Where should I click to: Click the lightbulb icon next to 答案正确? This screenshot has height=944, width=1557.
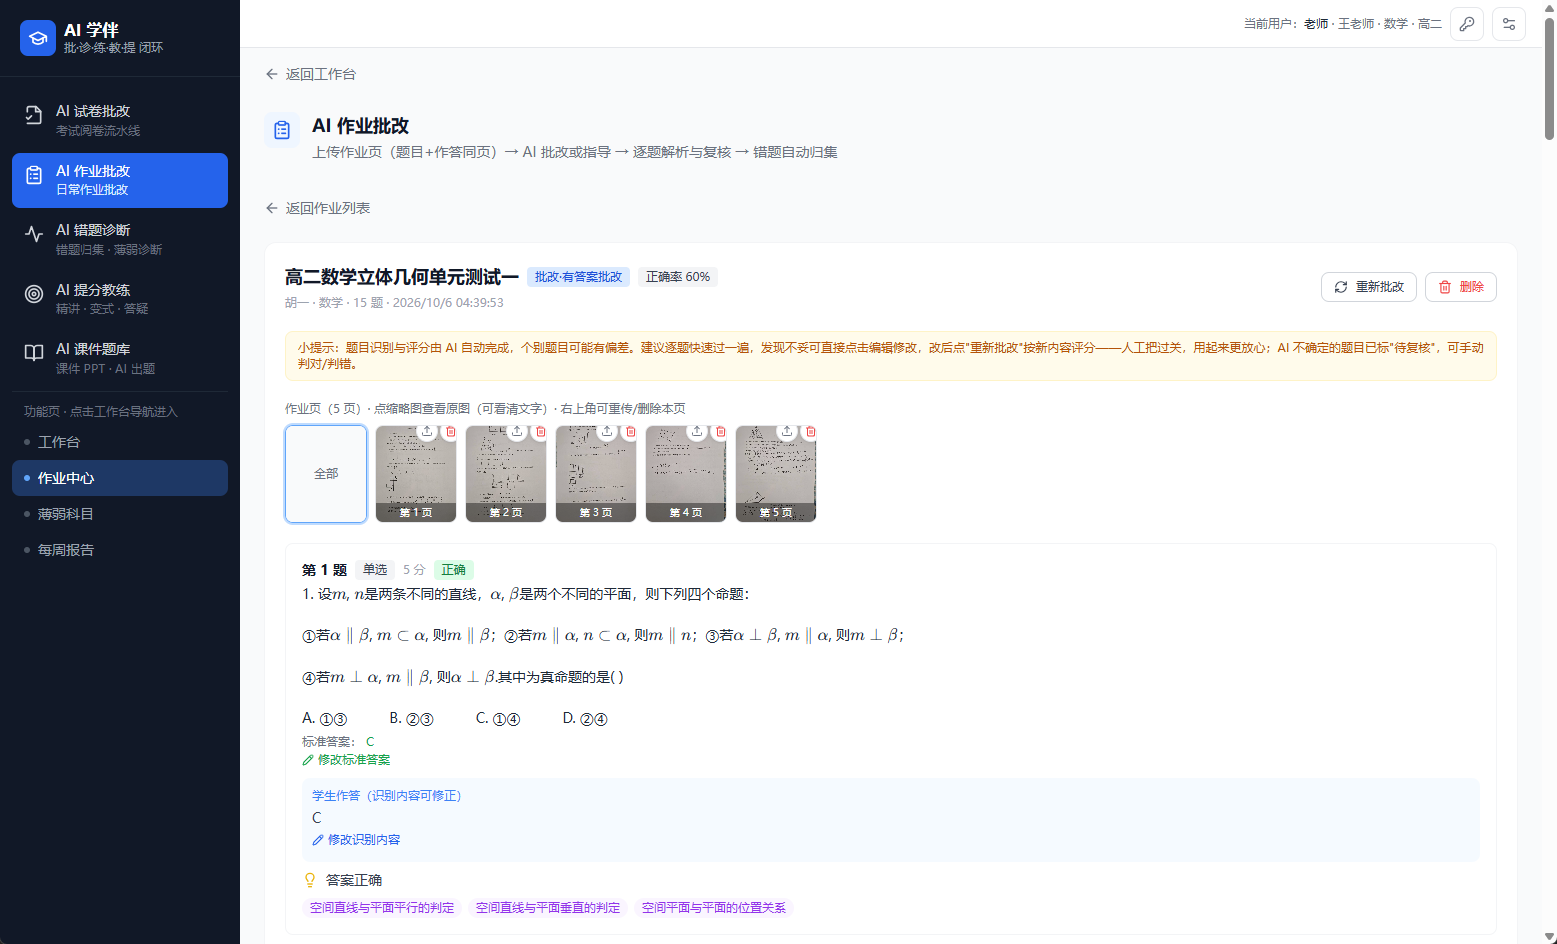point(310,880)
